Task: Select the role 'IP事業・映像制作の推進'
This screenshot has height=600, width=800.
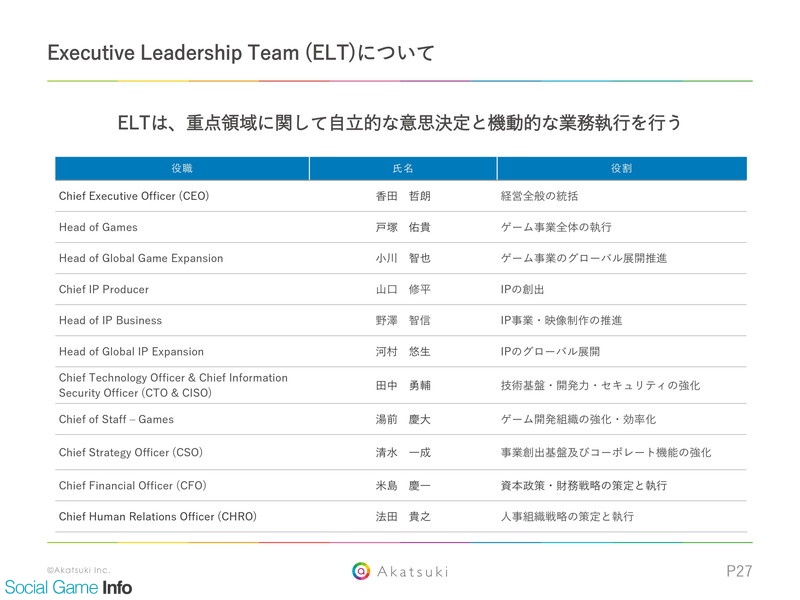Action: coord(561,320)
